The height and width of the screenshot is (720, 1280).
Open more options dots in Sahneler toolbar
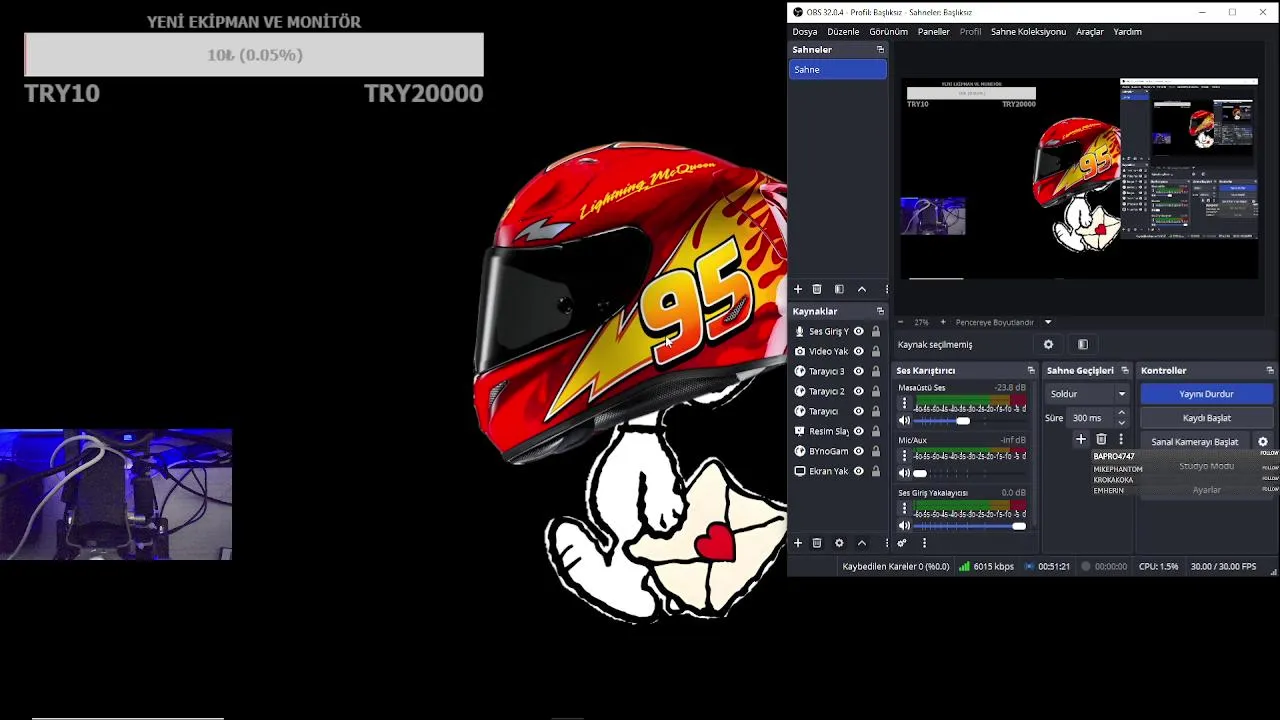tap(886, 289)
